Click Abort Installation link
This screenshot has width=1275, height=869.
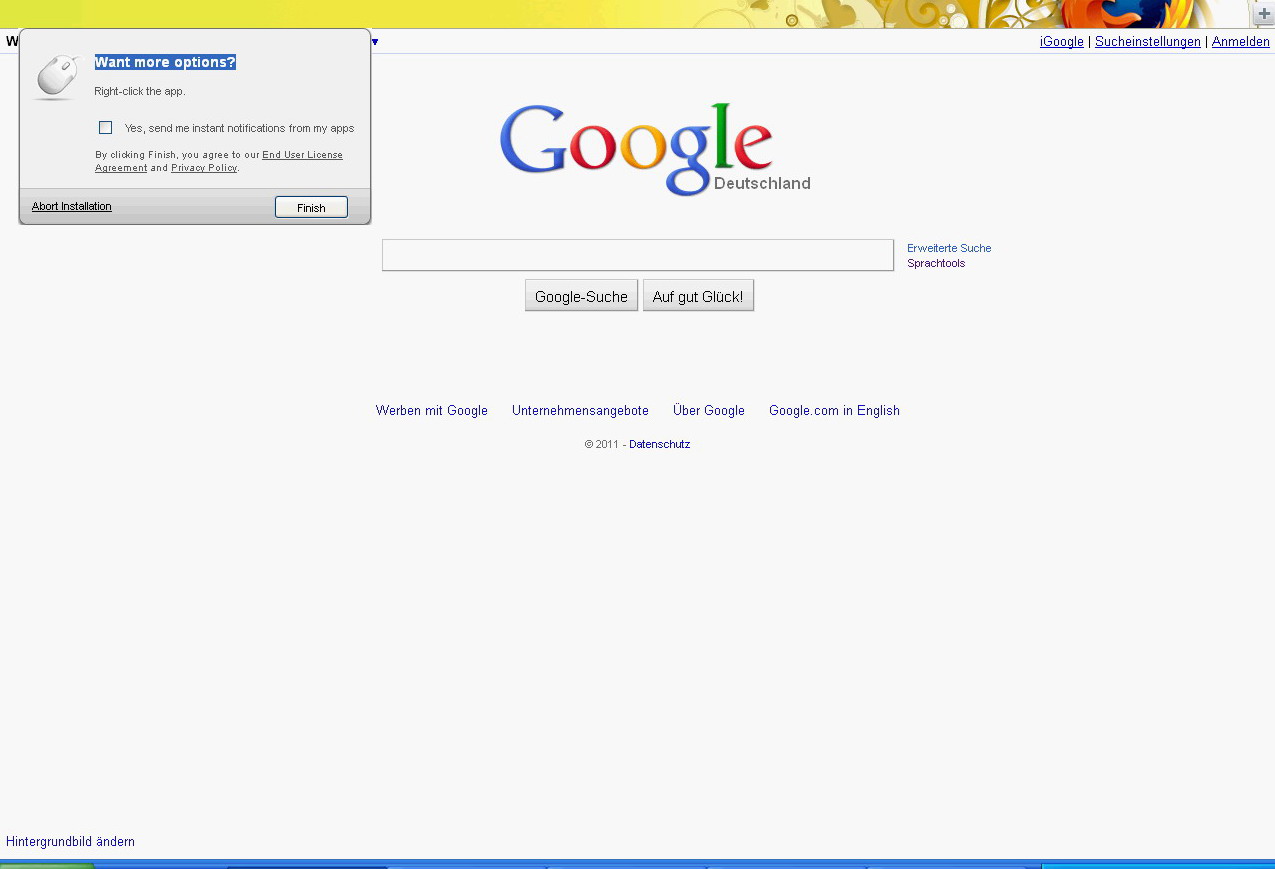click(72, 206)
